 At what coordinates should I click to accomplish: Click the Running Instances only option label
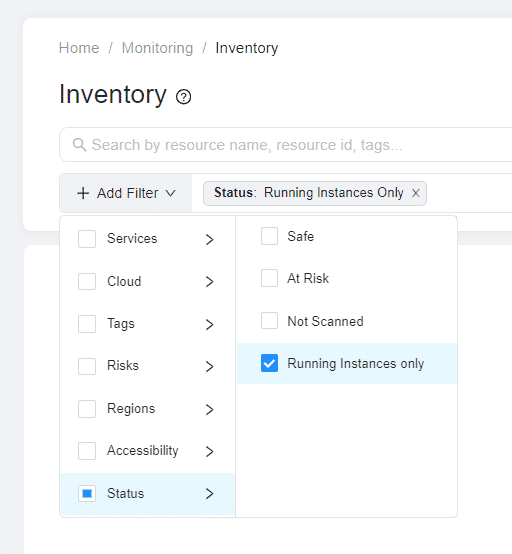pos(355,364)
